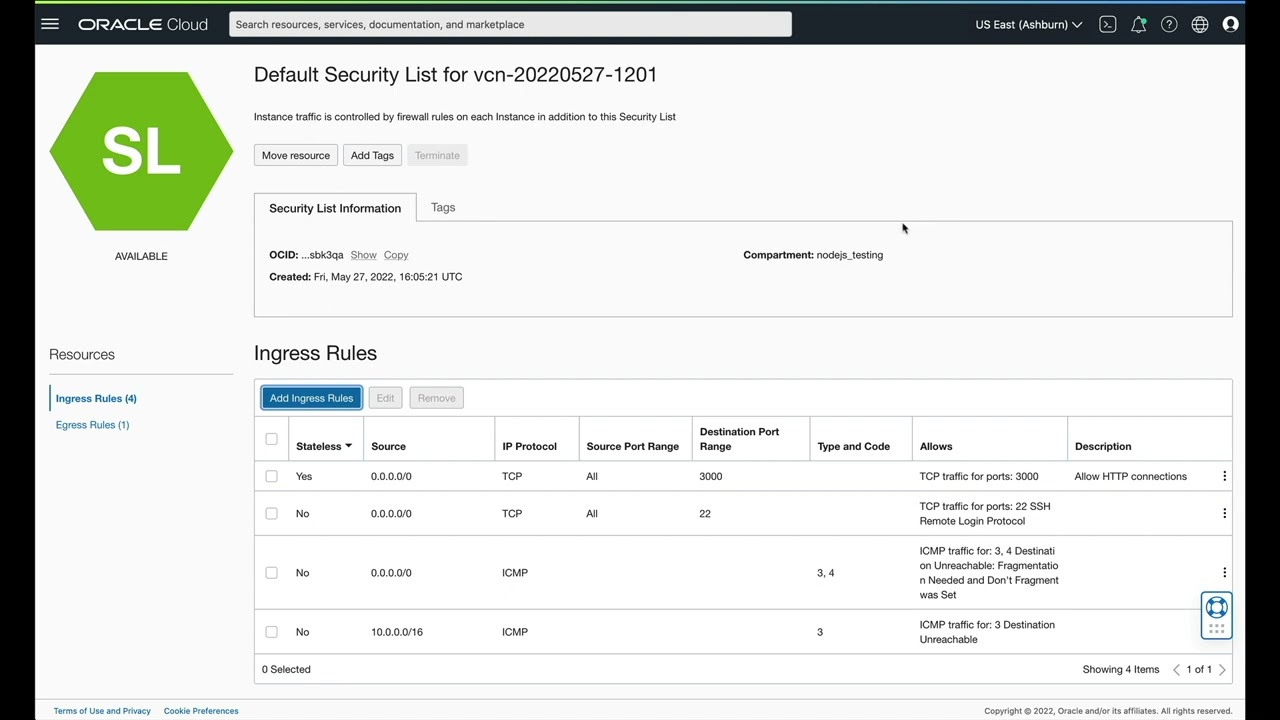Click the Copy OCID link
The height and width of the screenshot is (720, 1280).
tap(396, 255)
